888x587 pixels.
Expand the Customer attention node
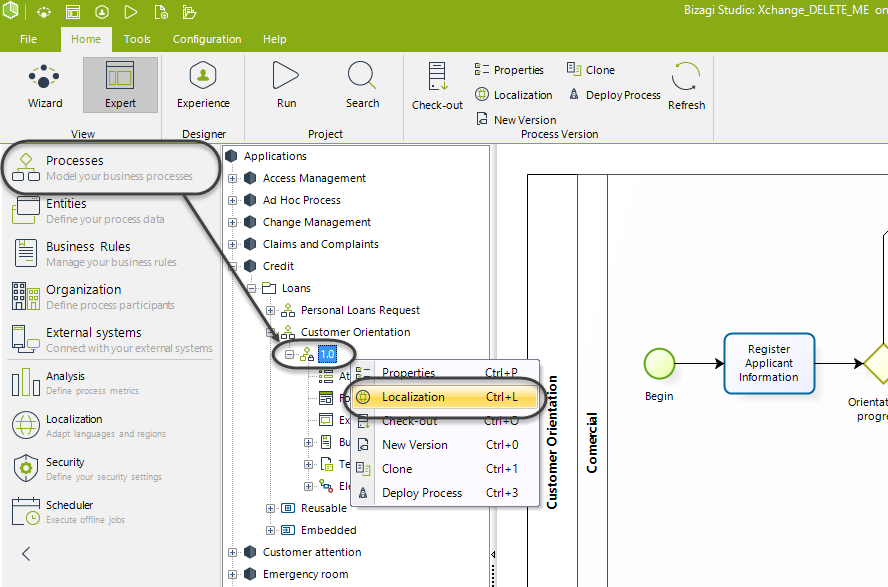tap(232, 552)
